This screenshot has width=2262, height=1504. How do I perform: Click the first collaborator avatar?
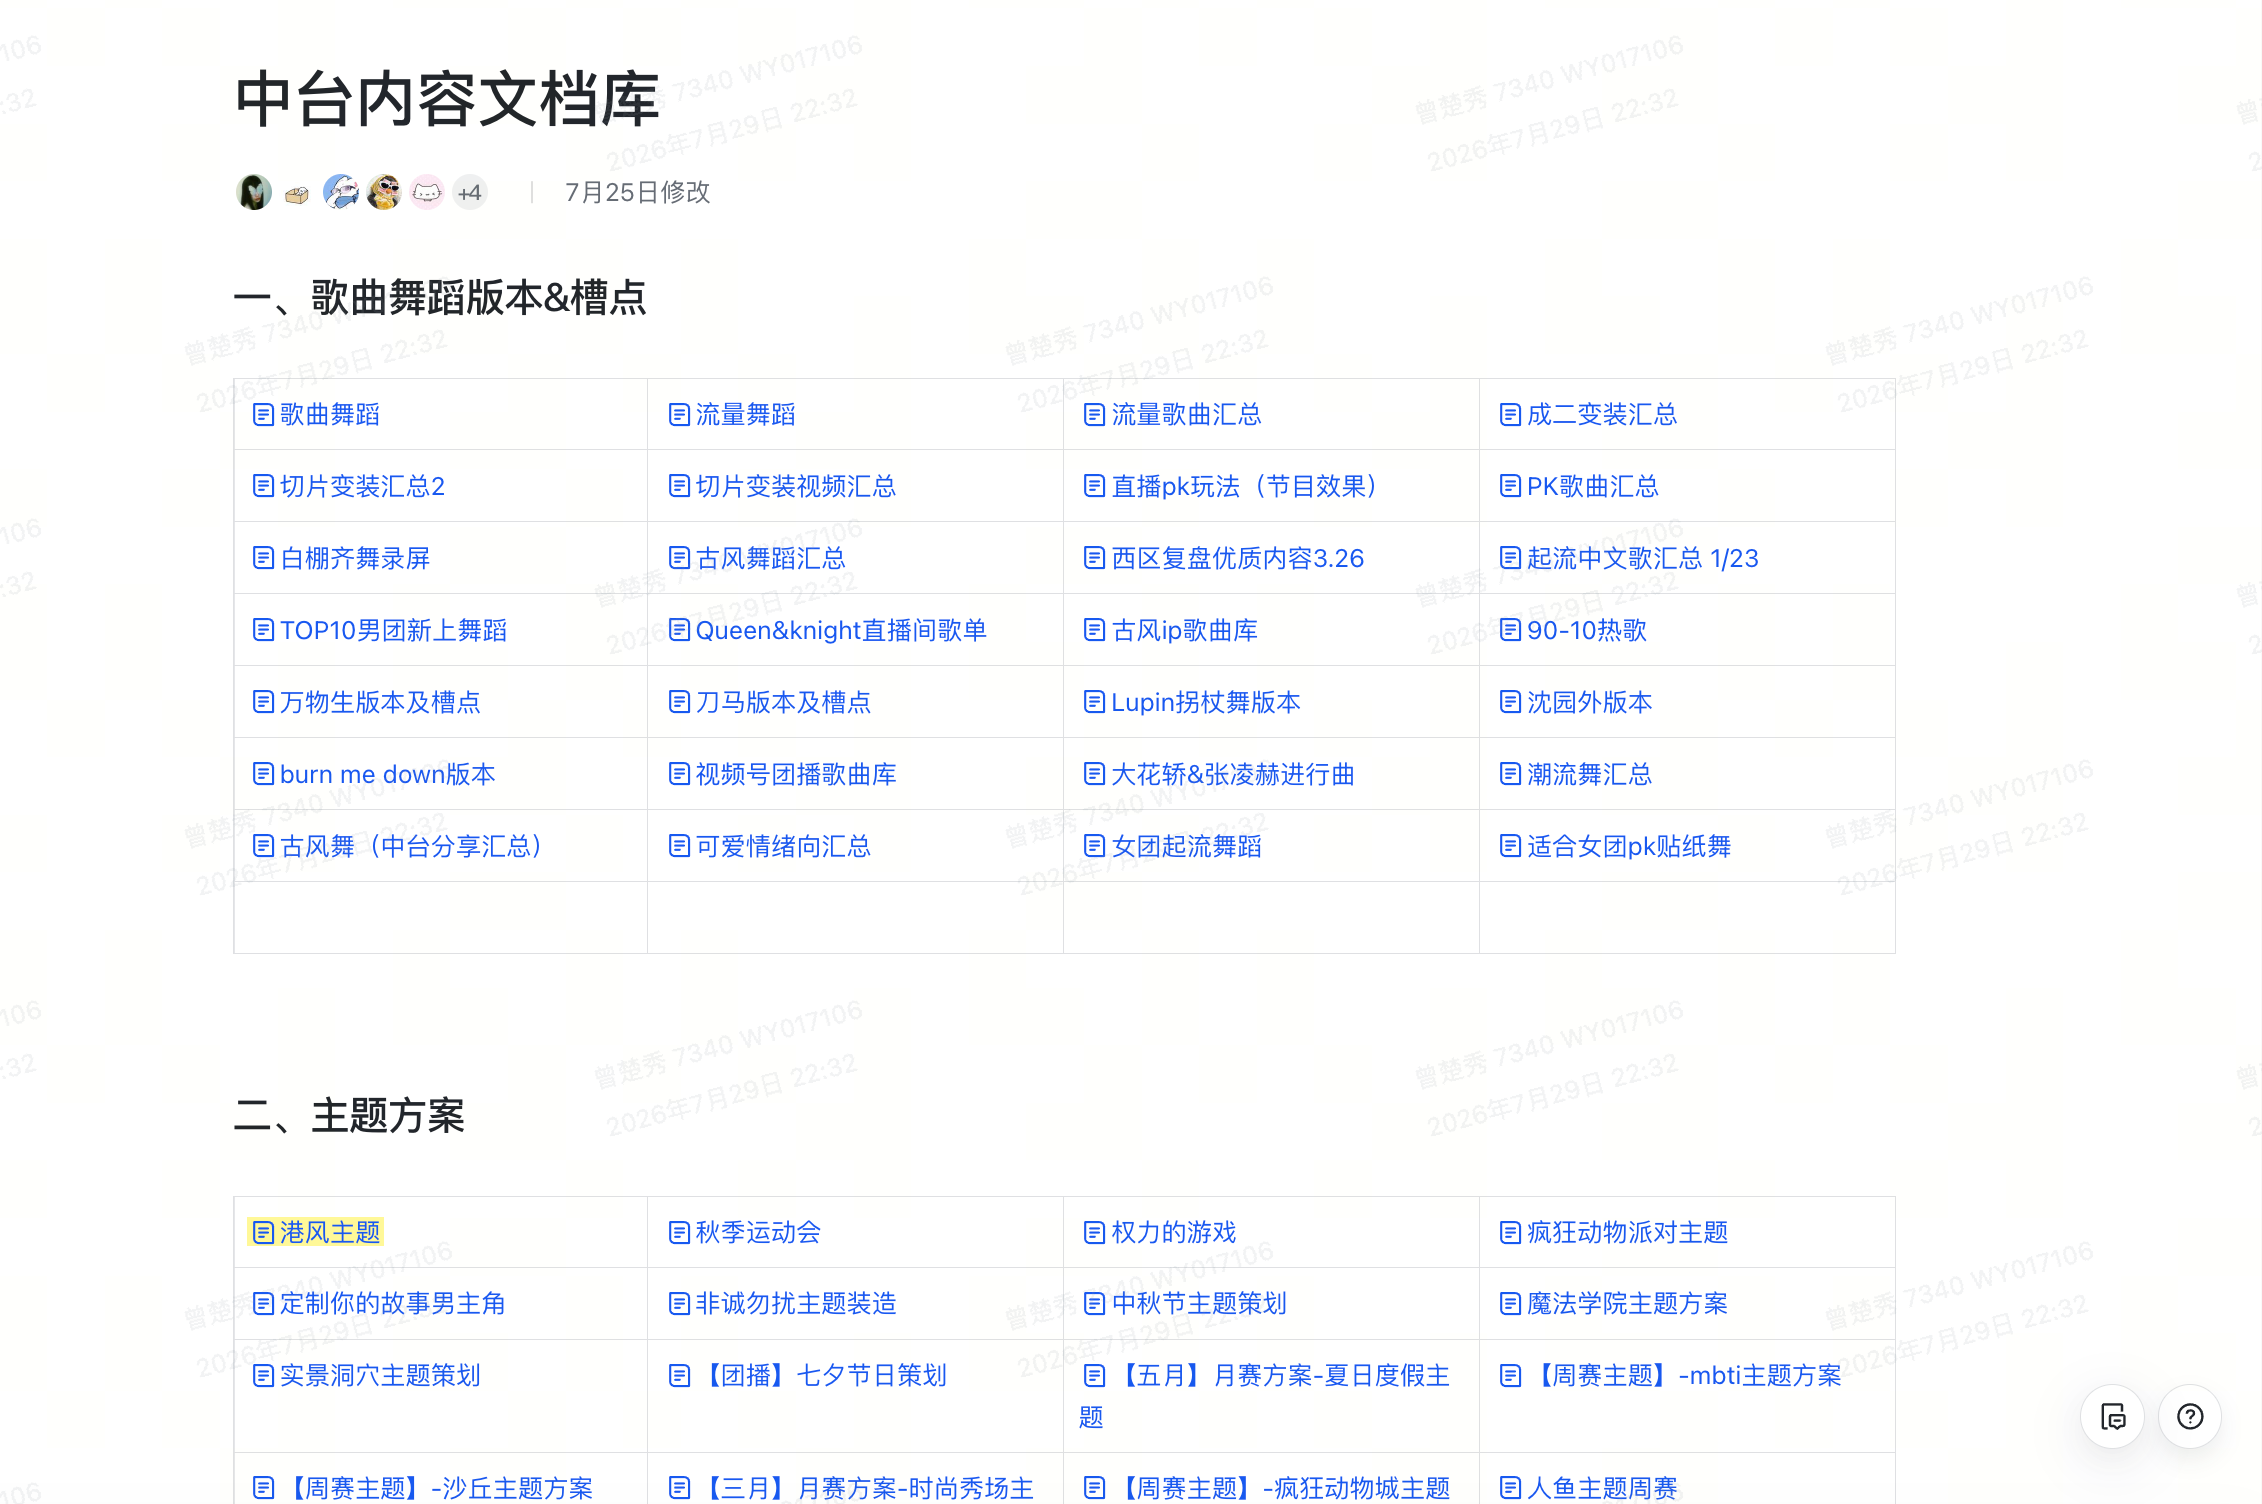pyautogui.click(x=254, y=192)
